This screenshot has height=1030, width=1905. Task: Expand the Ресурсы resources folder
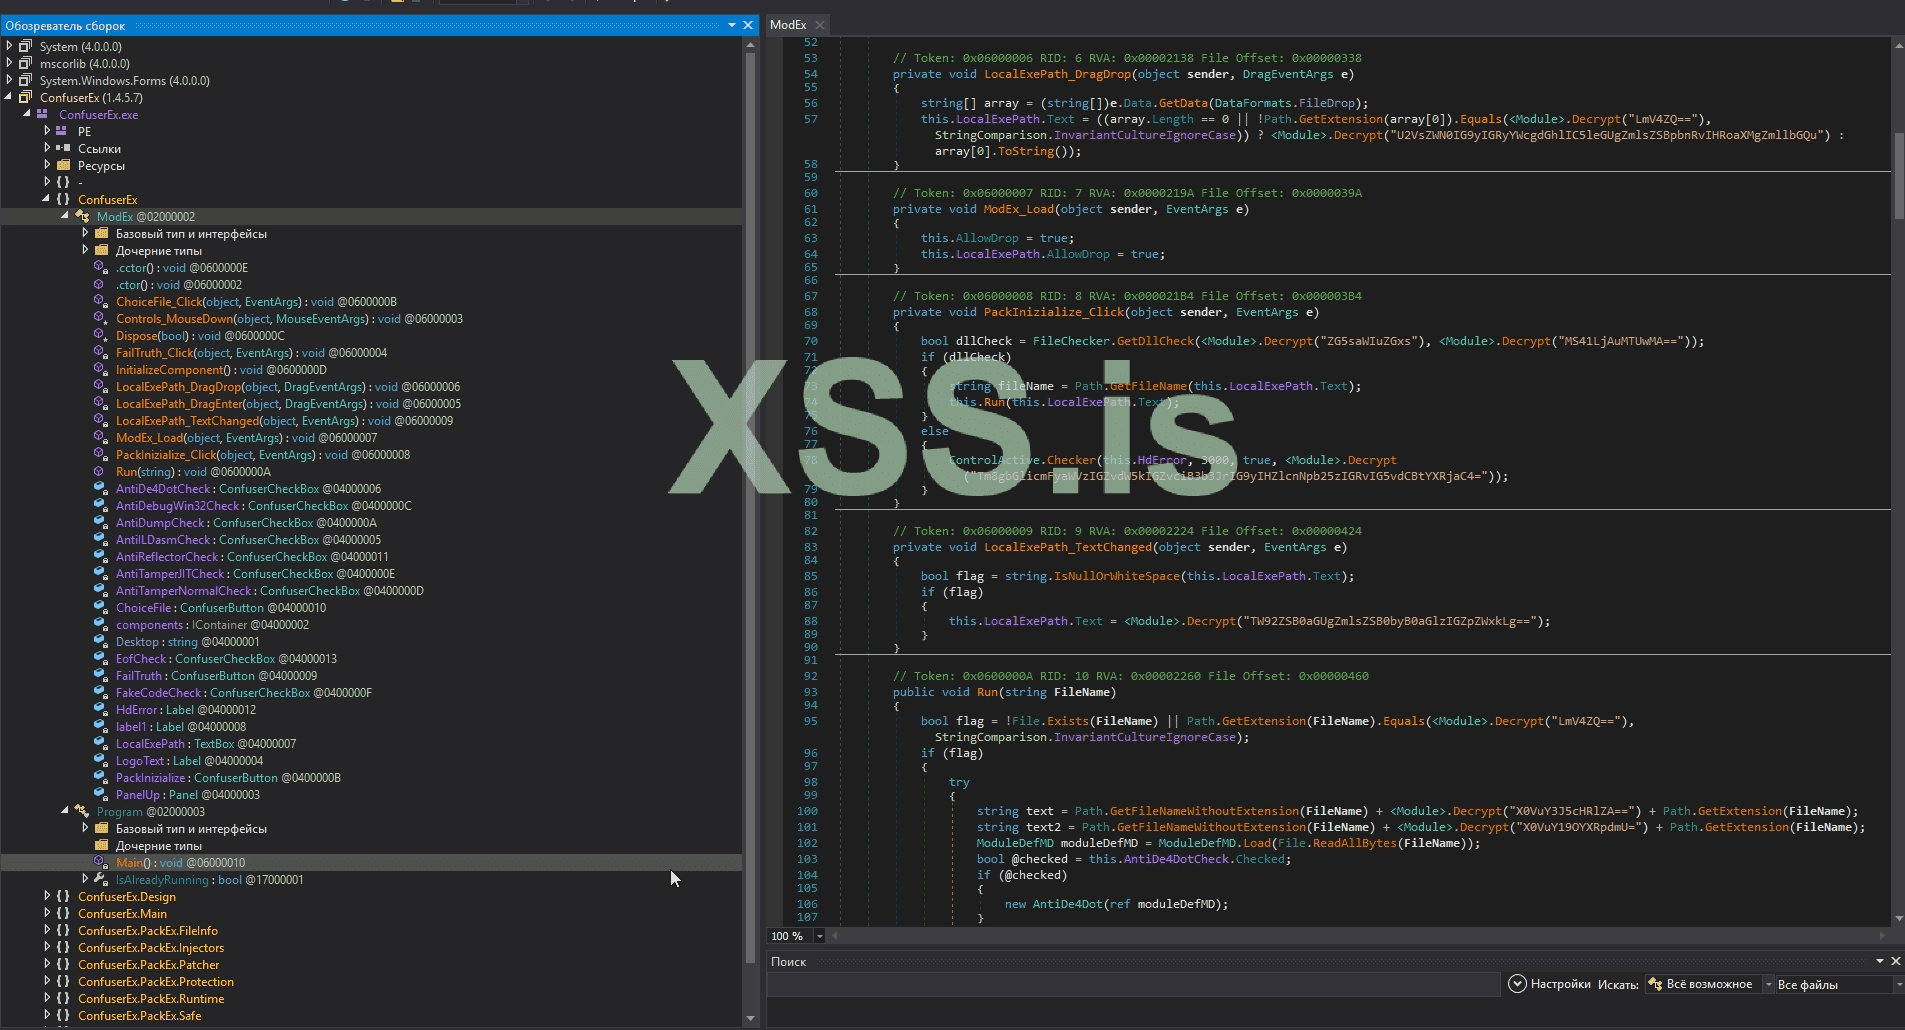47,165
